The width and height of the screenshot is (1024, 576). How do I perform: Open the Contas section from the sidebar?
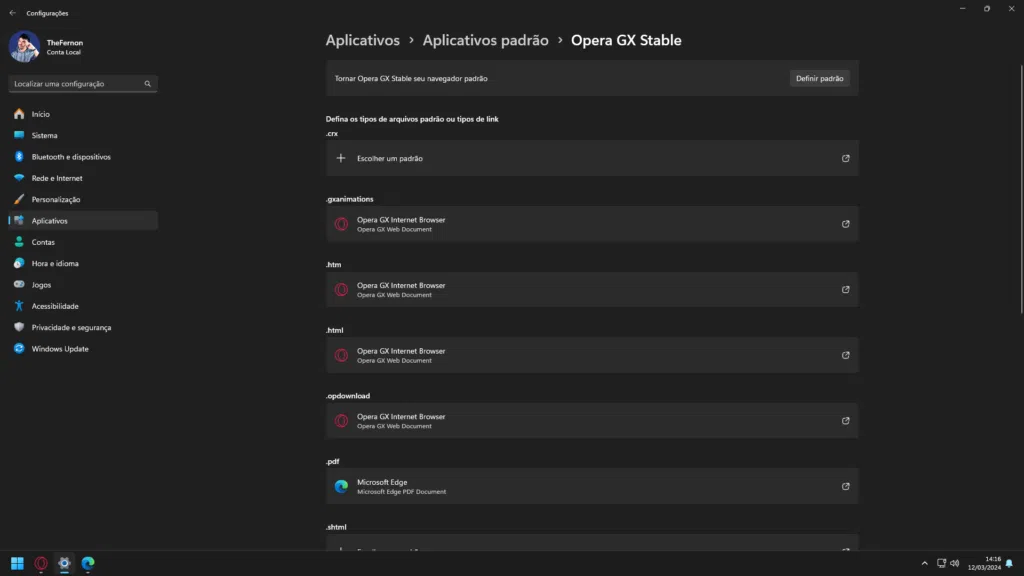(44, 241)
